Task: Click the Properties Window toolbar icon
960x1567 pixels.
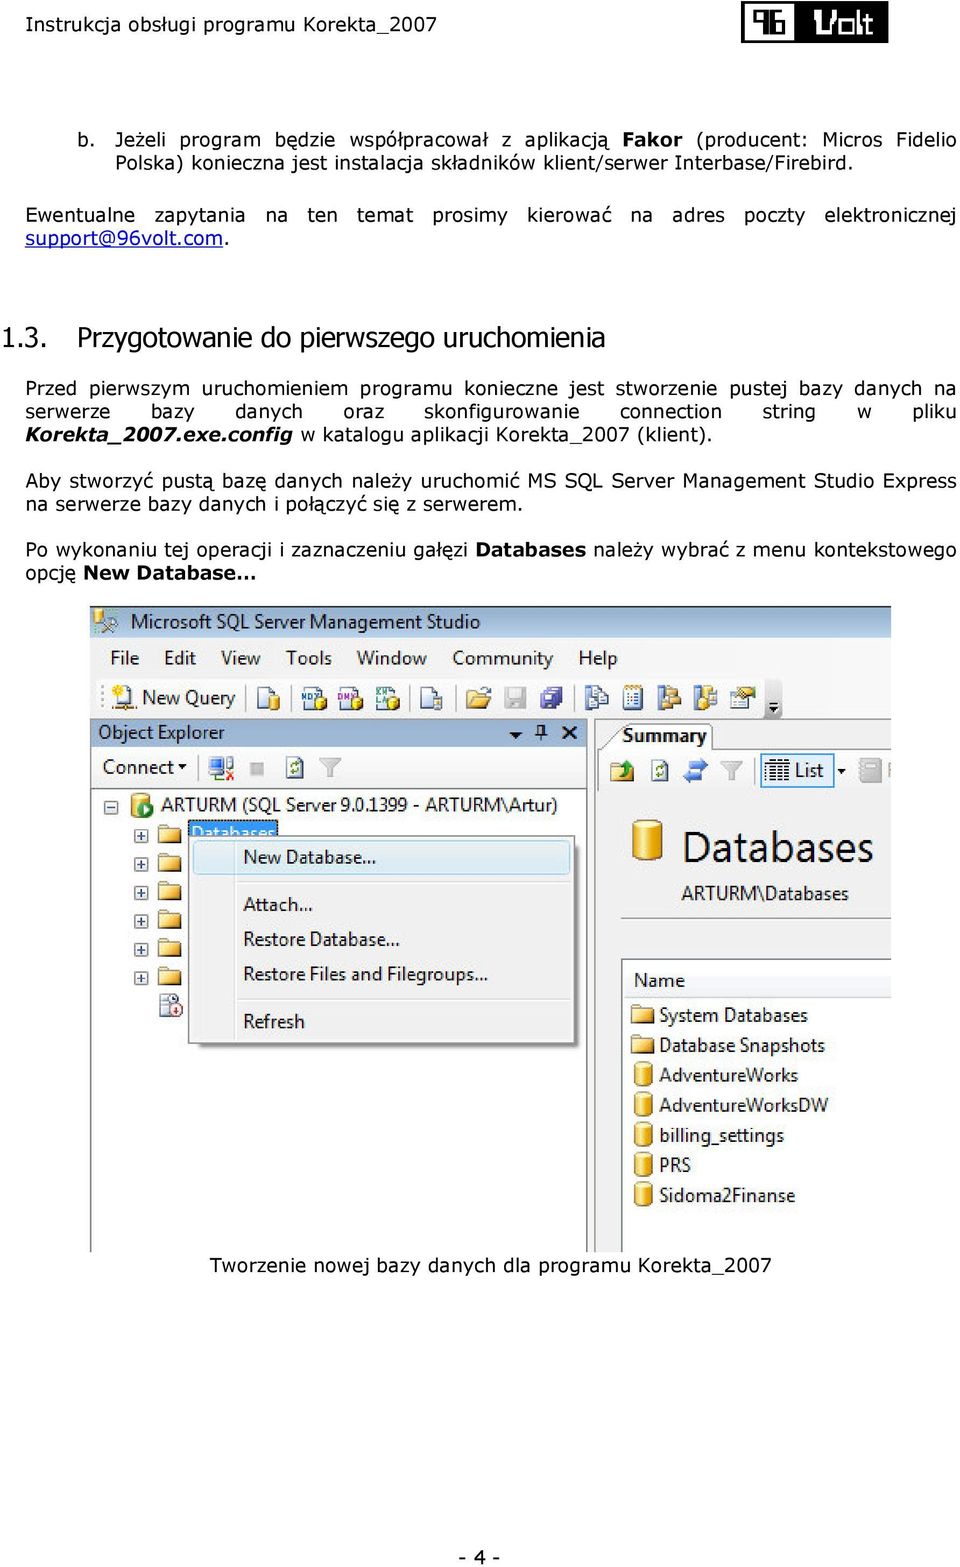Action: pyautogui.click(x=742, y=698)
